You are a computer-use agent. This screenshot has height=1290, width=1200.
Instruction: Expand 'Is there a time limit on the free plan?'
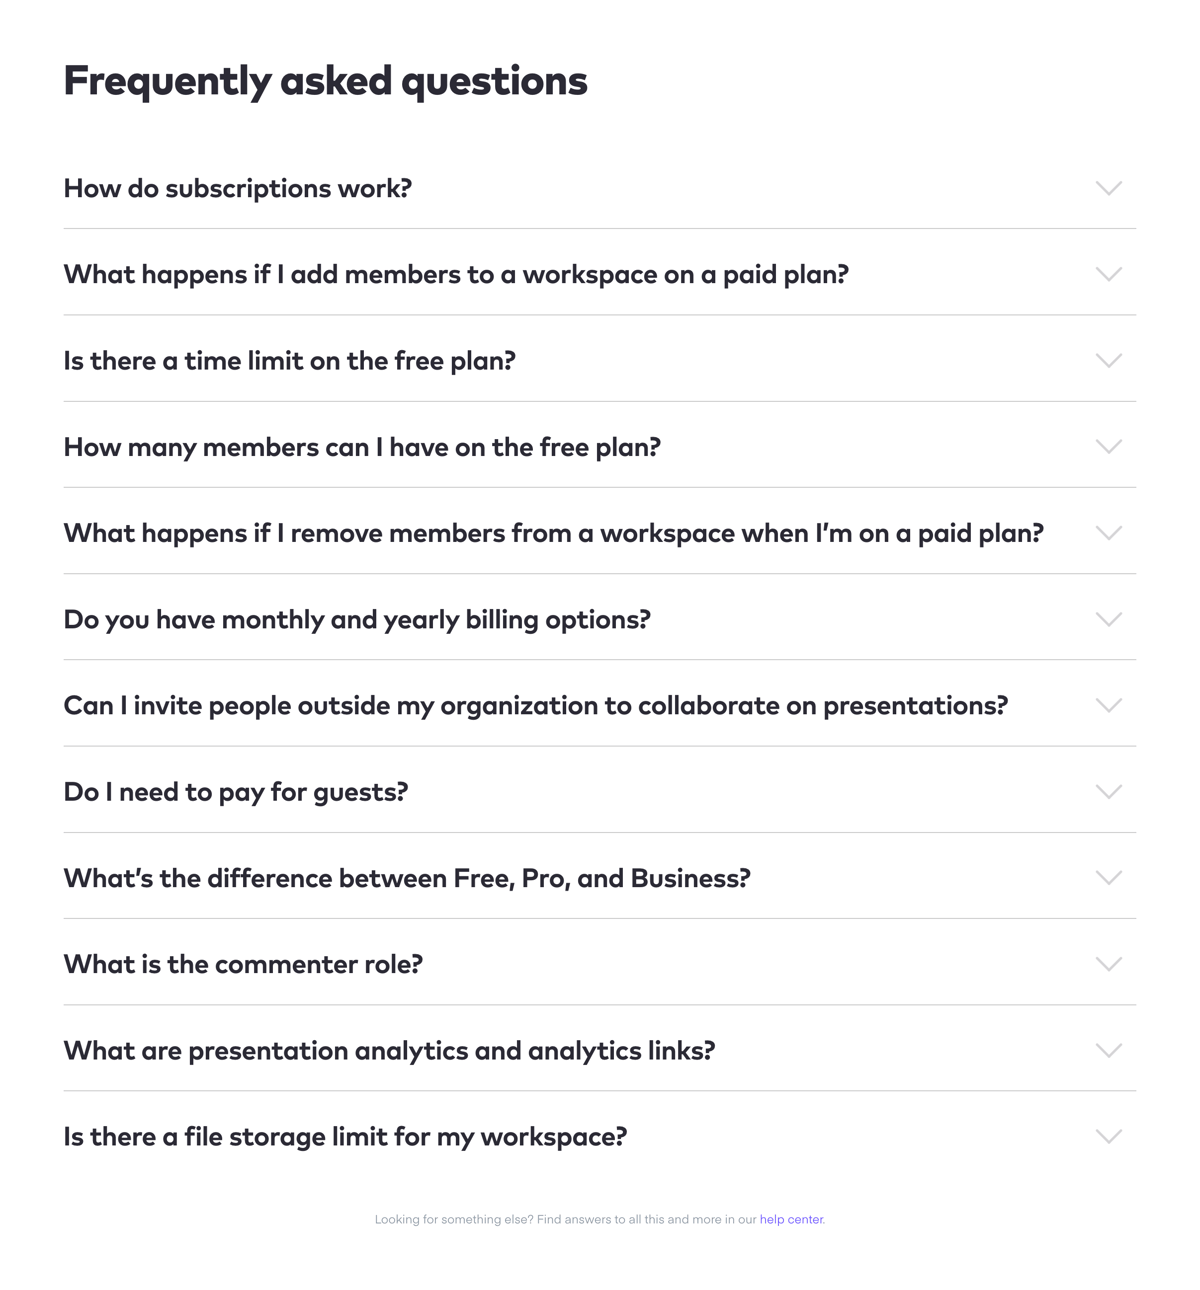pyautogui.click(x=290, y=361)
